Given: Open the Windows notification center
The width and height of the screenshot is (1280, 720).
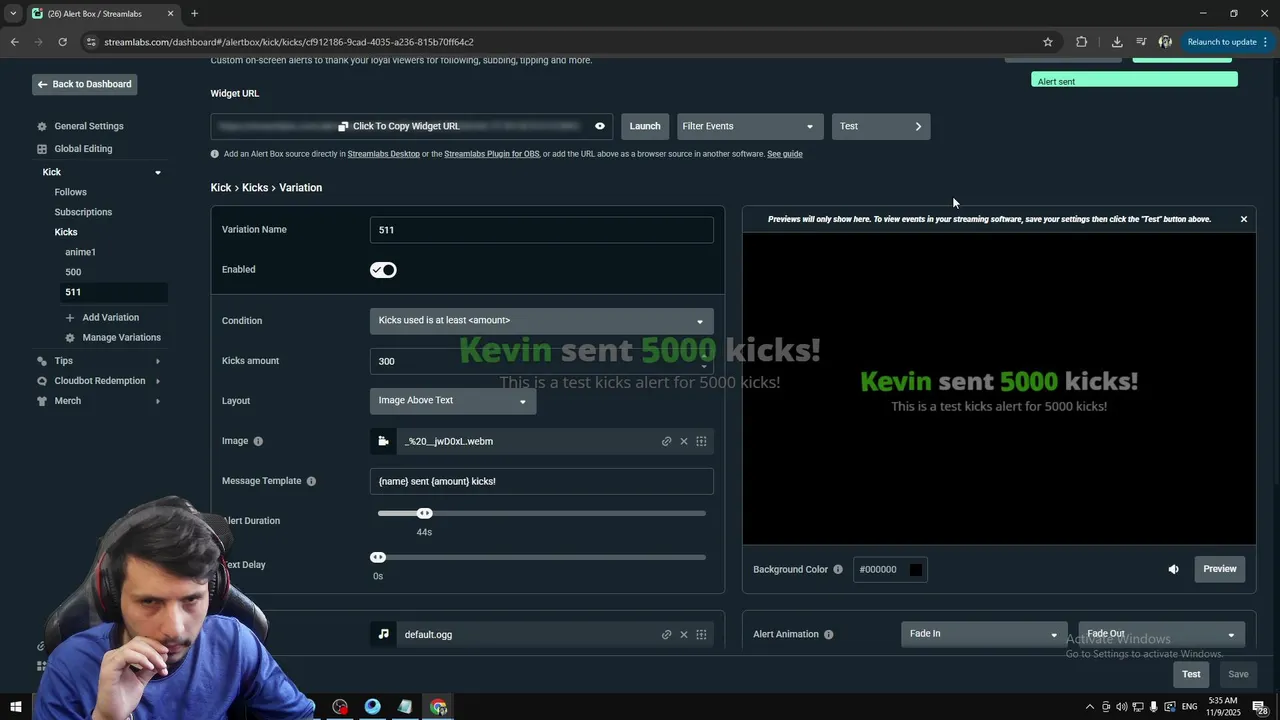Looking at the screenshot, I should click(1260, 707).
